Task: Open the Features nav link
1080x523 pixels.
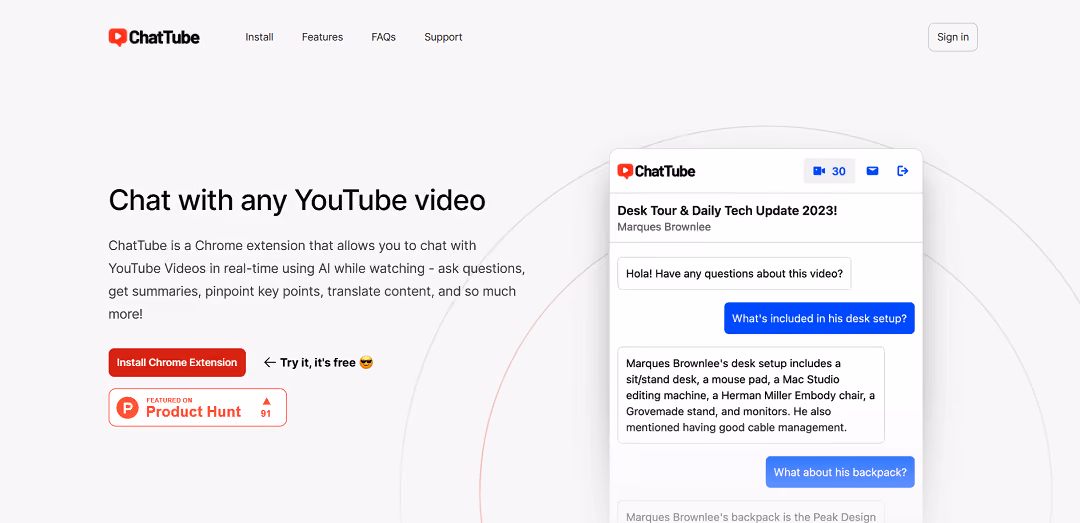Action: click(322, 37)
